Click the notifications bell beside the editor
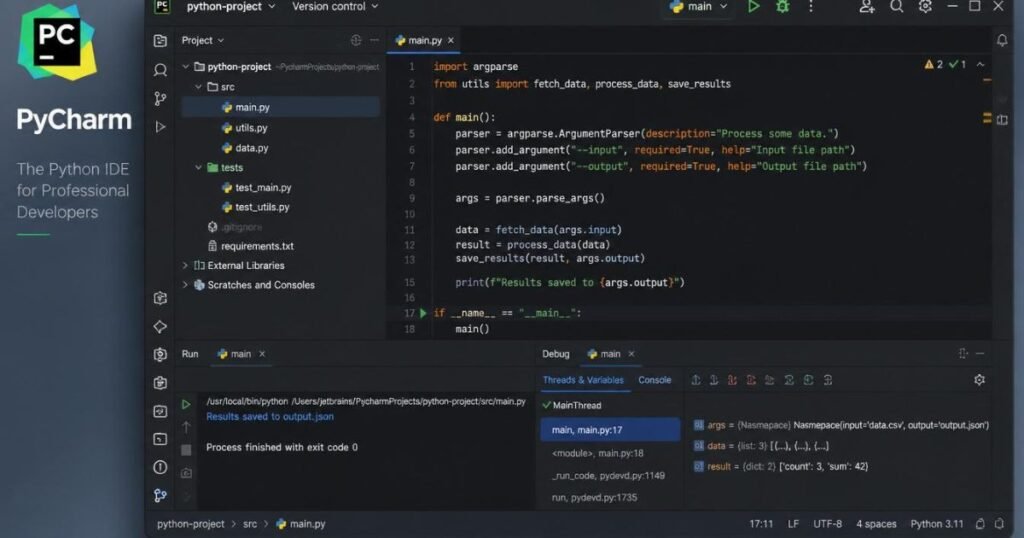The image size is (1024, 538). click(x=1002, y=40)
